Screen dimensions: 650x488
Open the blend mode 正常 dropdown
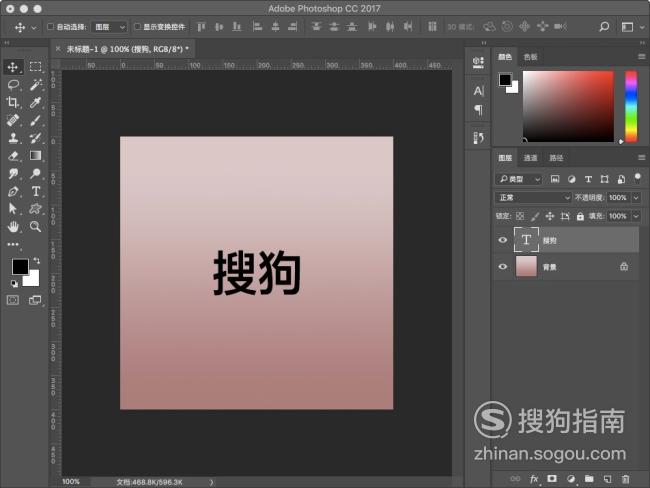pyautogui.click(x=533, y=198)
